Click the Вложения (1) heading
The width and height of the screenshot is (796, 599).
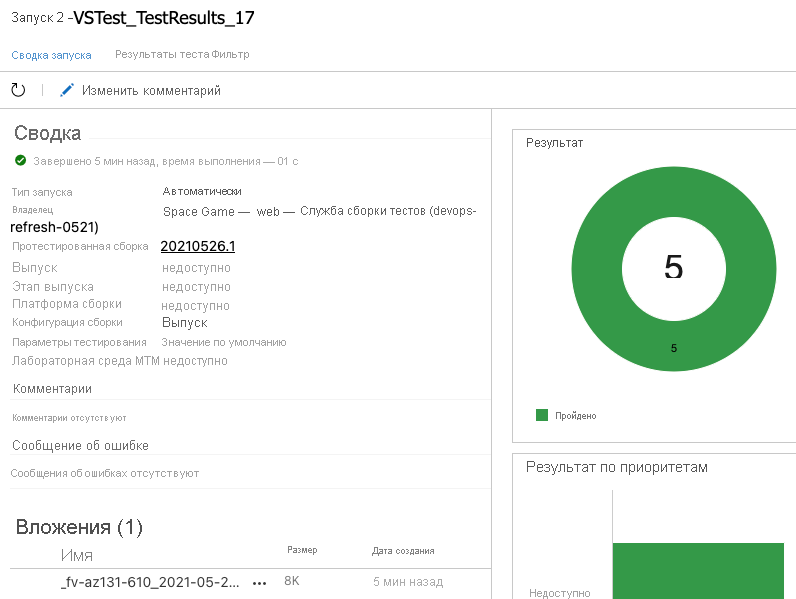click(79, 527)
